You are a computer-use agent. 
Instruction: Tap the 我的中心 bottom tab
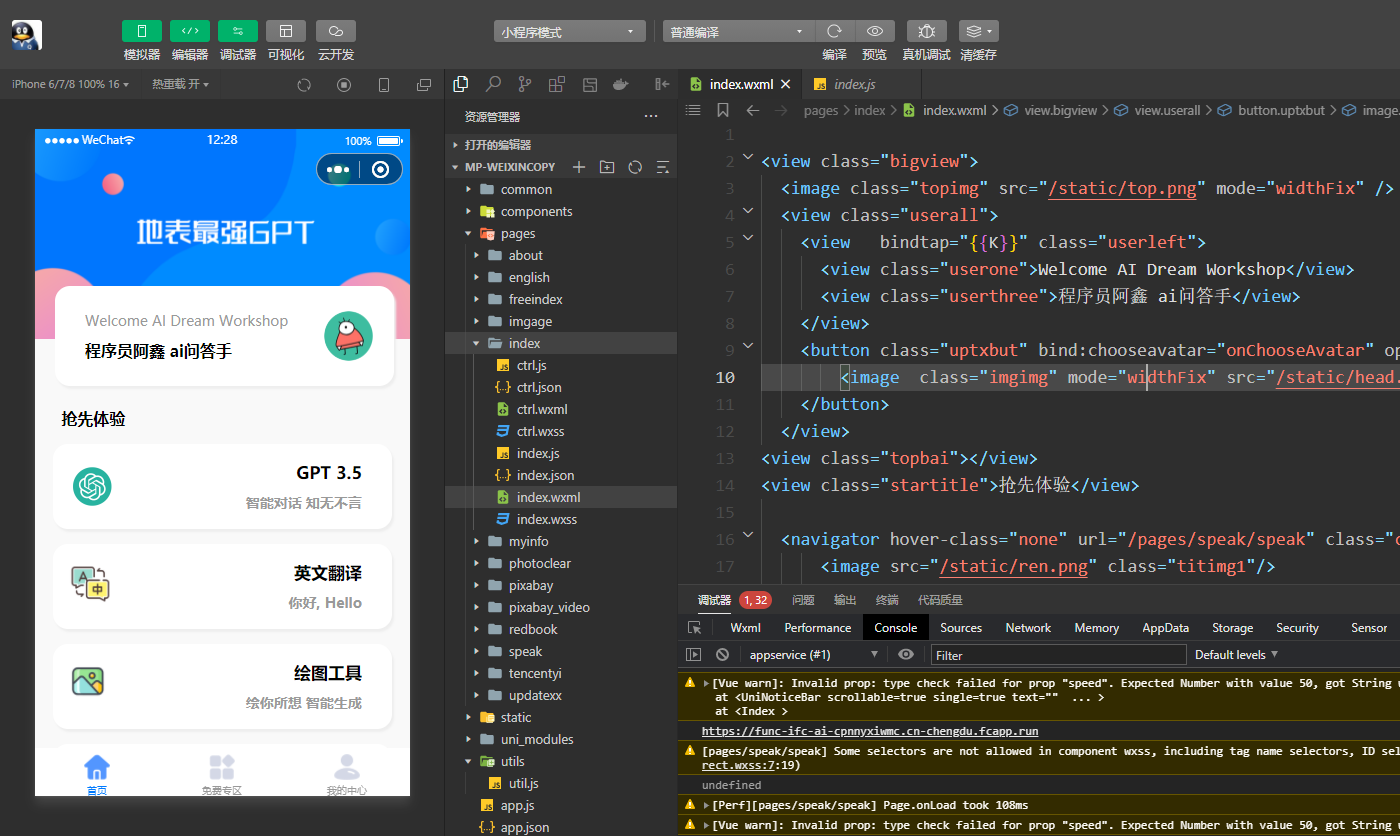[347, 775]
